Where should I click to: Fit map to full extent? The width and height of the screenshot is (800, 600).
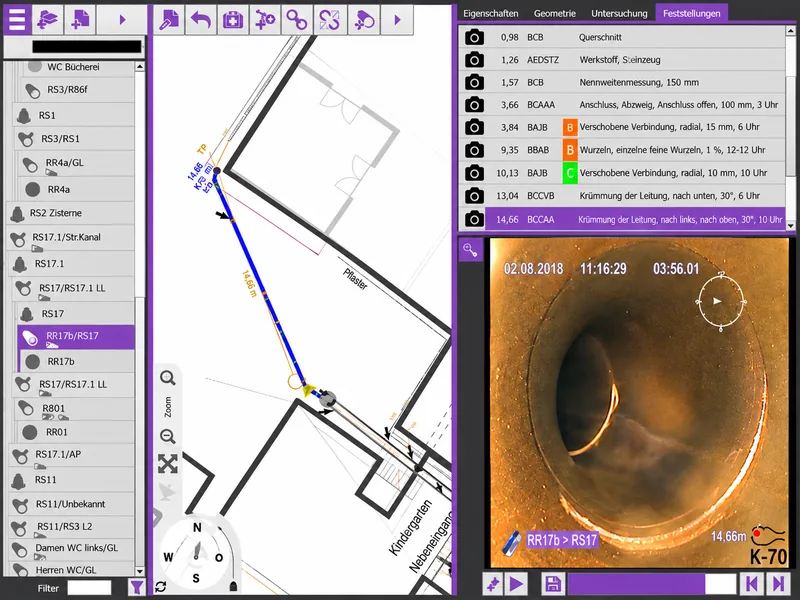167,464
